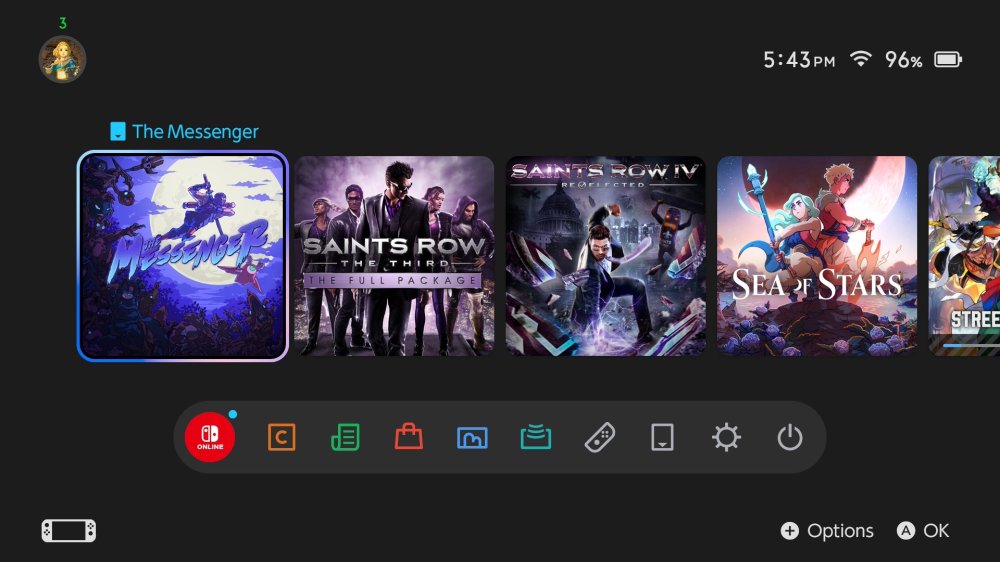Open System Settings gear icon
The width and height of the screenshot is (1000, 562).
(726, 438)
